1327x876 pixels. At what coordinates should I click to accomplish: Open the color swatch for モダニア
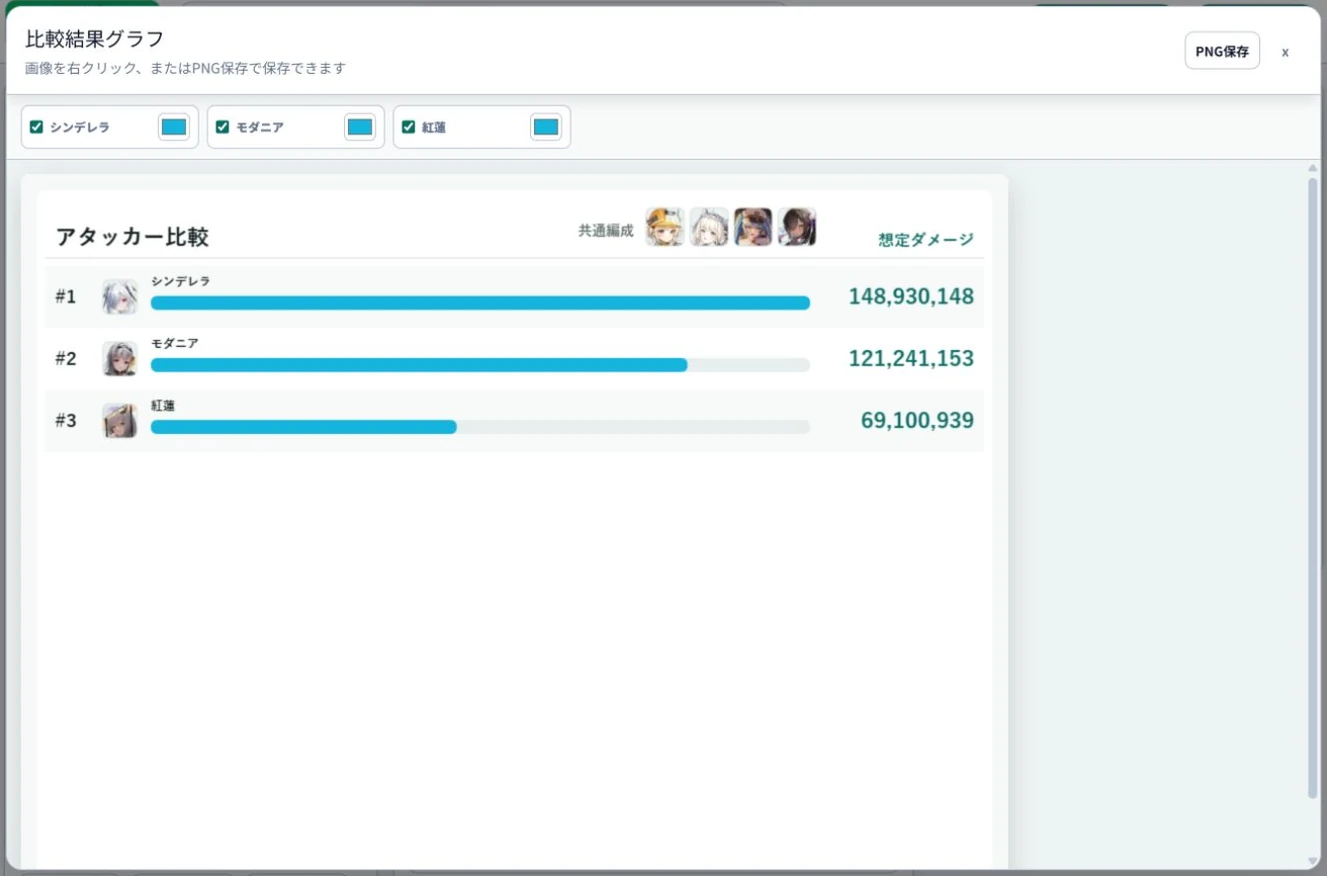pos(360,127)
